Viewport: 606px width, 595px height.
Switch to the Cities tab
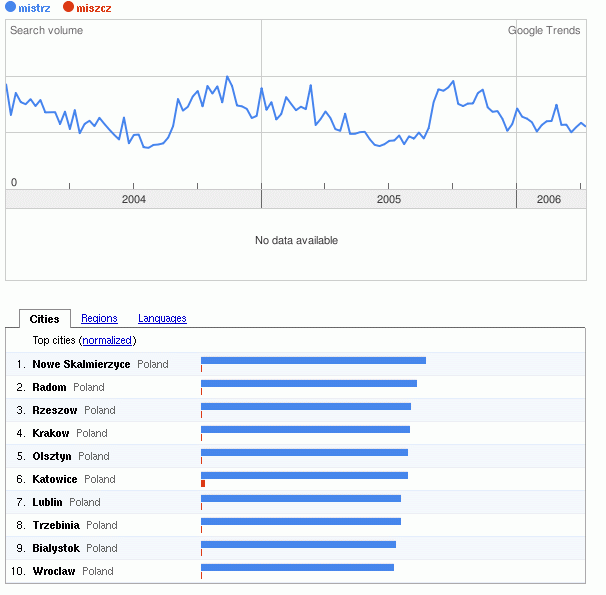[45, 319]
